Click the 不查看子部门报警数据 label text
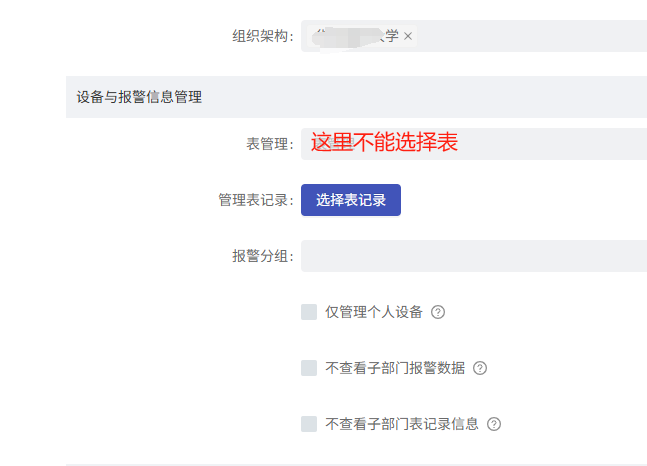Screen dimensions: 647x466 [395, 368]
